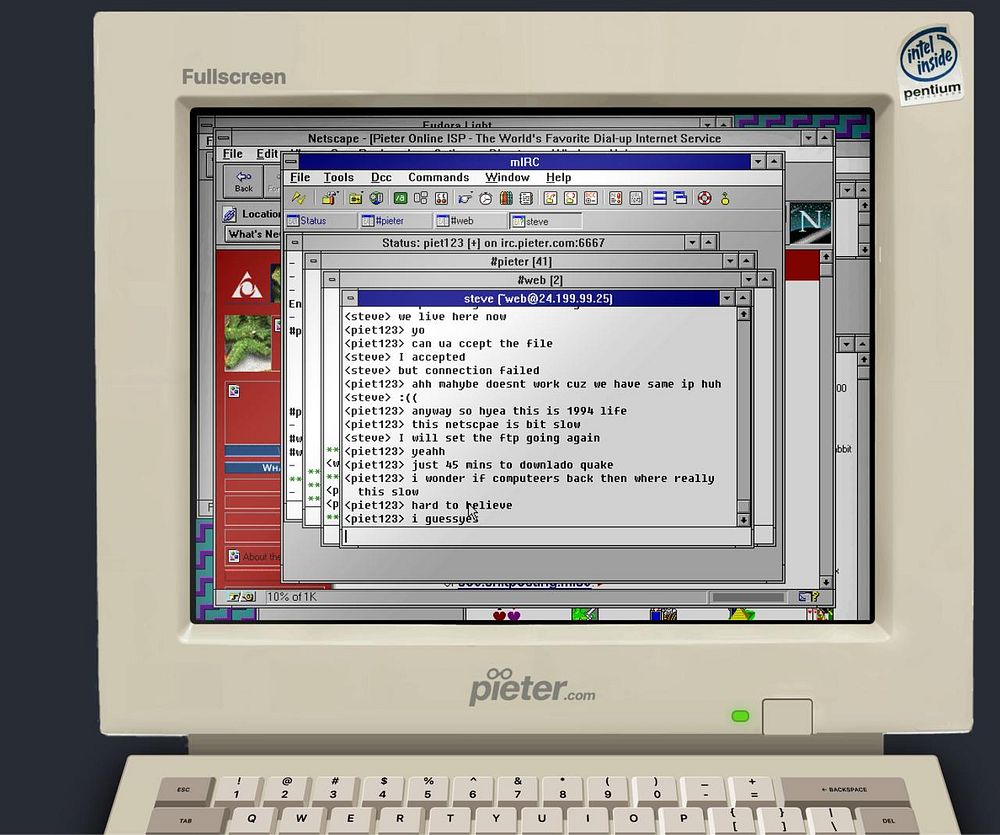Click the steve chat scroll down arrow
This screenshot has width=1000, height=835.
coord(744,520)
